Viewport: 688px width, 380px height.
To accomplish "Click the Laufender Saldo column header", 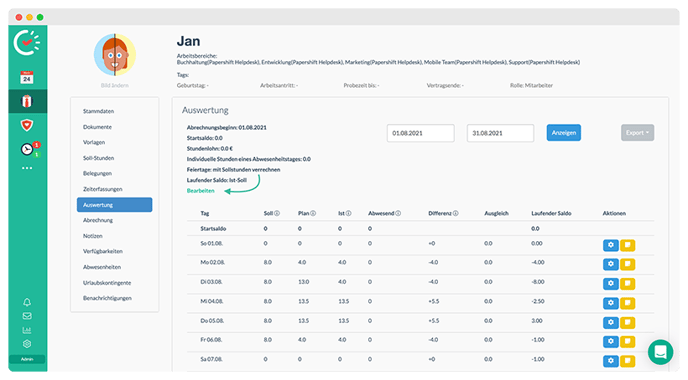I will click(x=551, y=213).
